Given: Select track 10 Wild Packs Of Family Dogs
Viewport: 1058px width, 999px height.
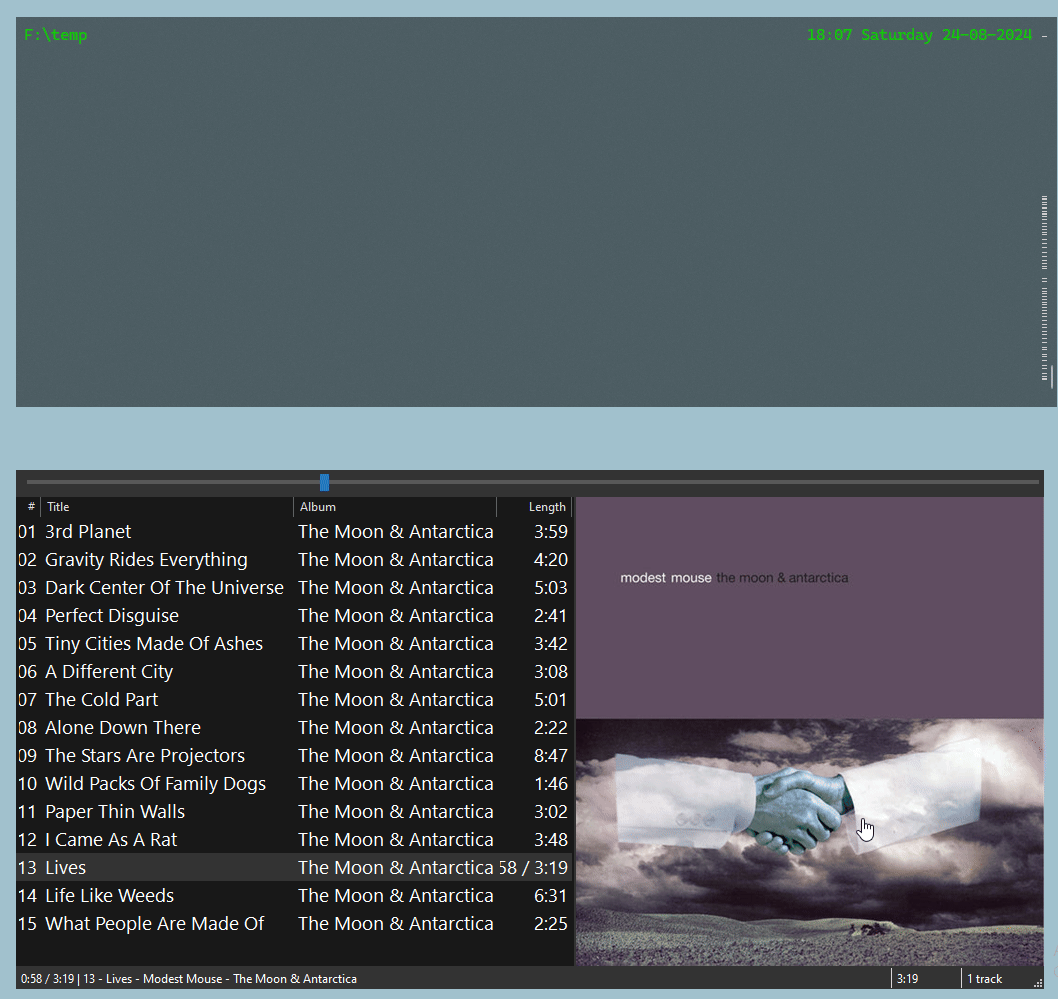Looking at the screenshot, I should (x=294, y=784).
